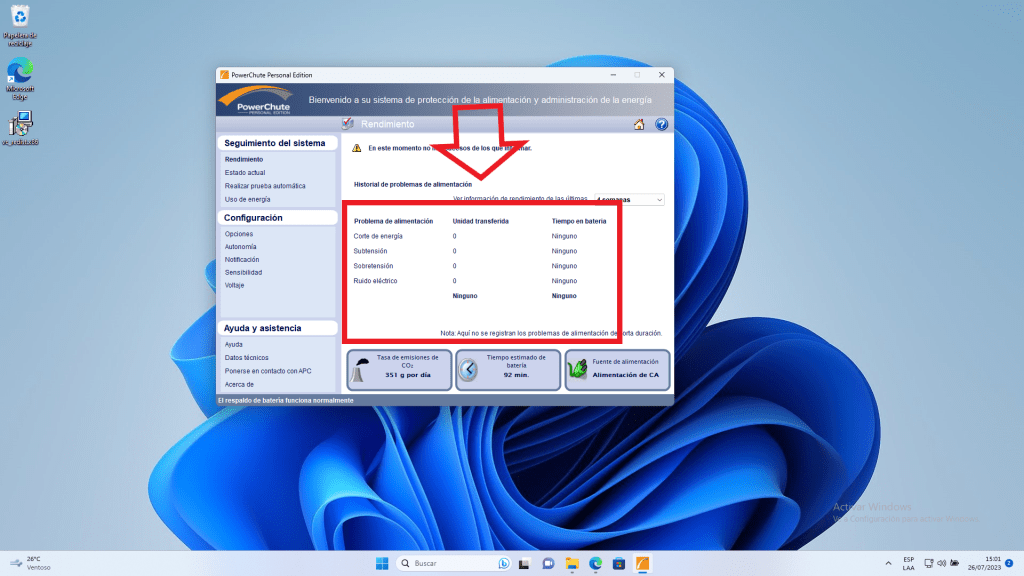Click PowerChute icon in the taskbar

[x=643, y=563]
